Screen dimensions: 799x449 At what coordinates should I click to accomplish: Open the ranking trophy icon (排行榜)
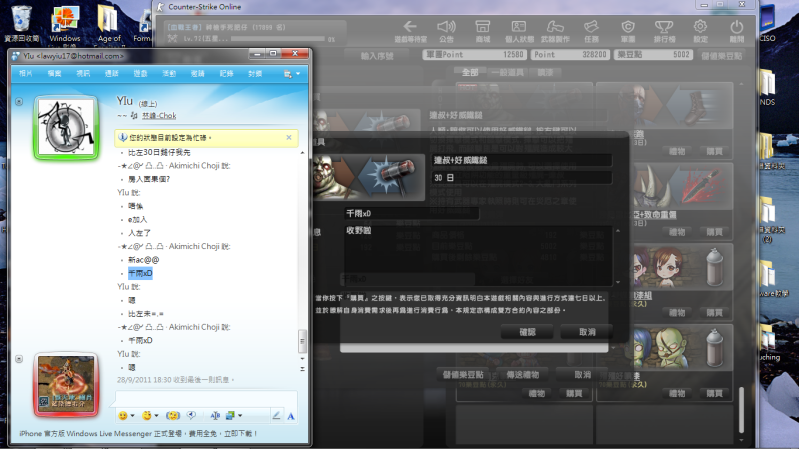click(664, 31)
